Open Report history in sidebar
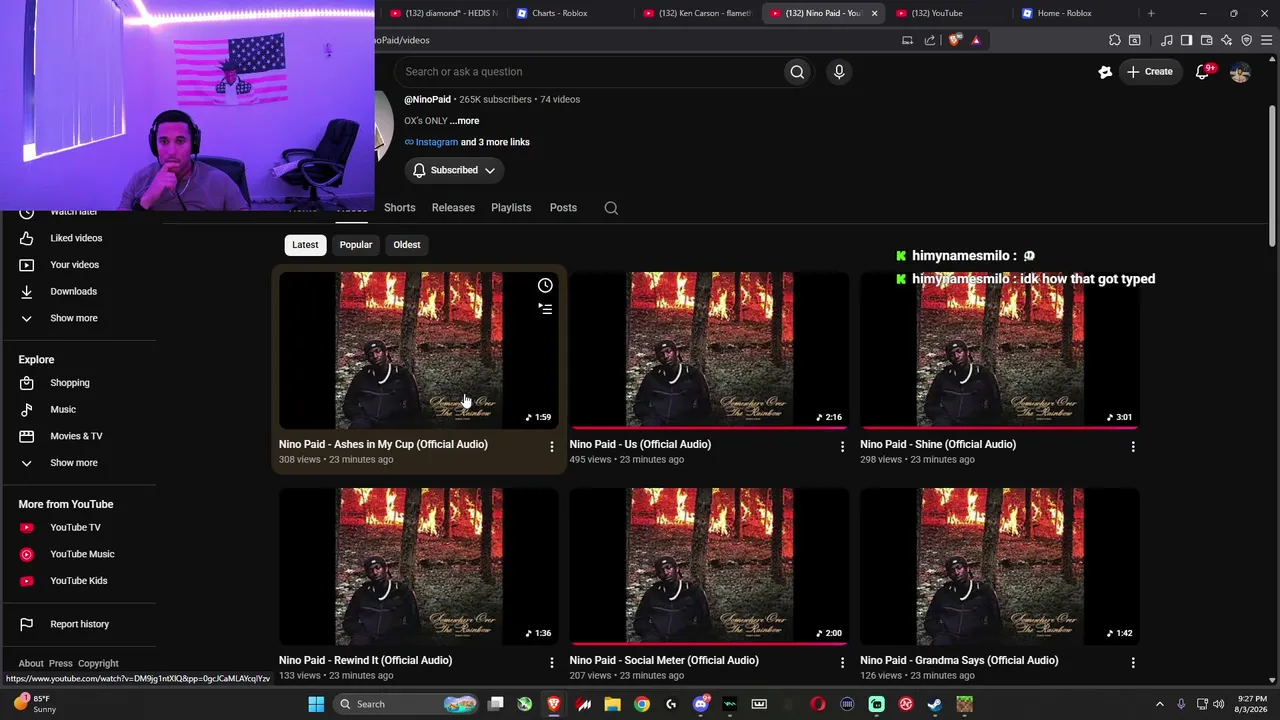Image resolution: width=1280 pixels, height=720 pixels. [x=78, y=624]
